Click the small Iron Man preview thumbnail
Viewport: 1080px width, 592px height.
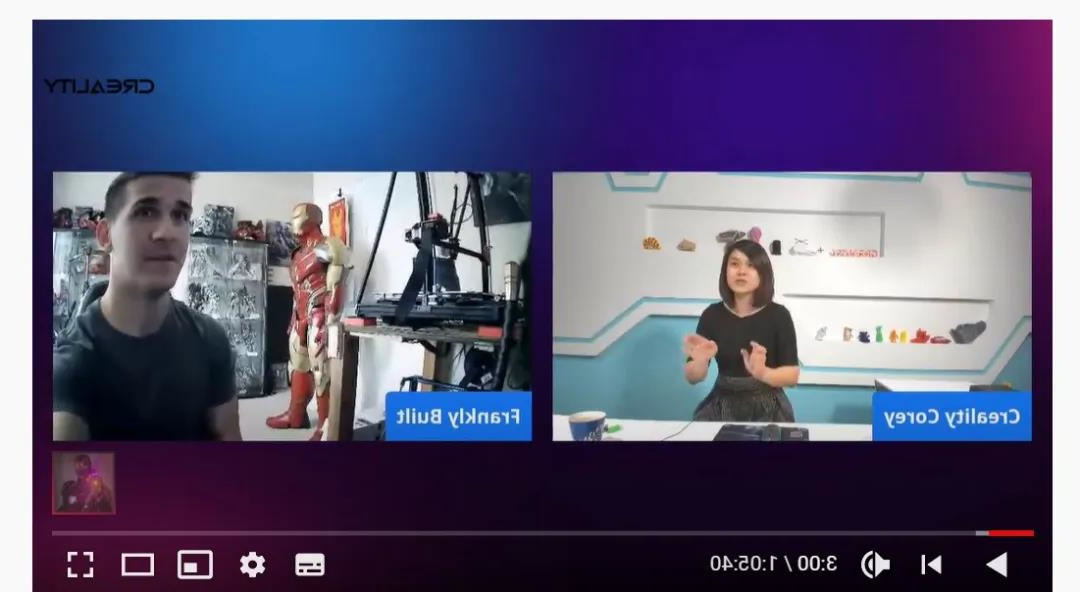(x=84, y=483)
